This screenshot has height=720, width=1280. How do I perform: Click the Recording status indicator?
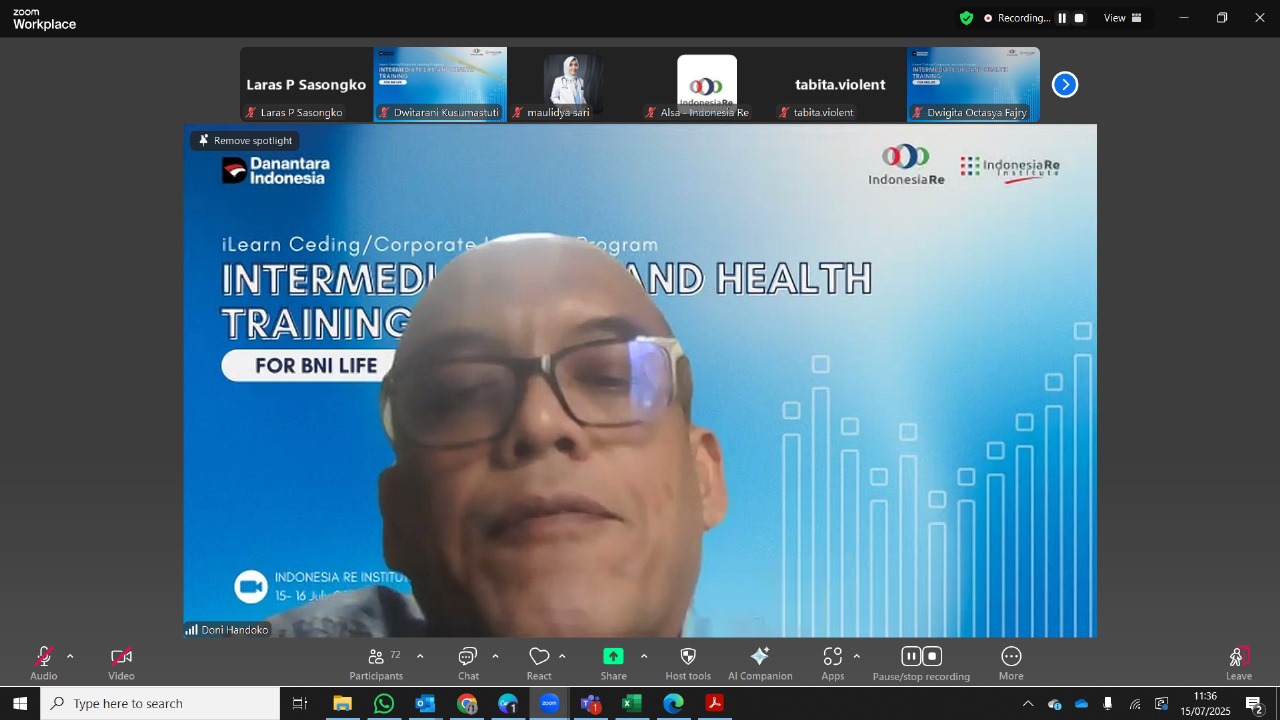tap(1017, 18)
